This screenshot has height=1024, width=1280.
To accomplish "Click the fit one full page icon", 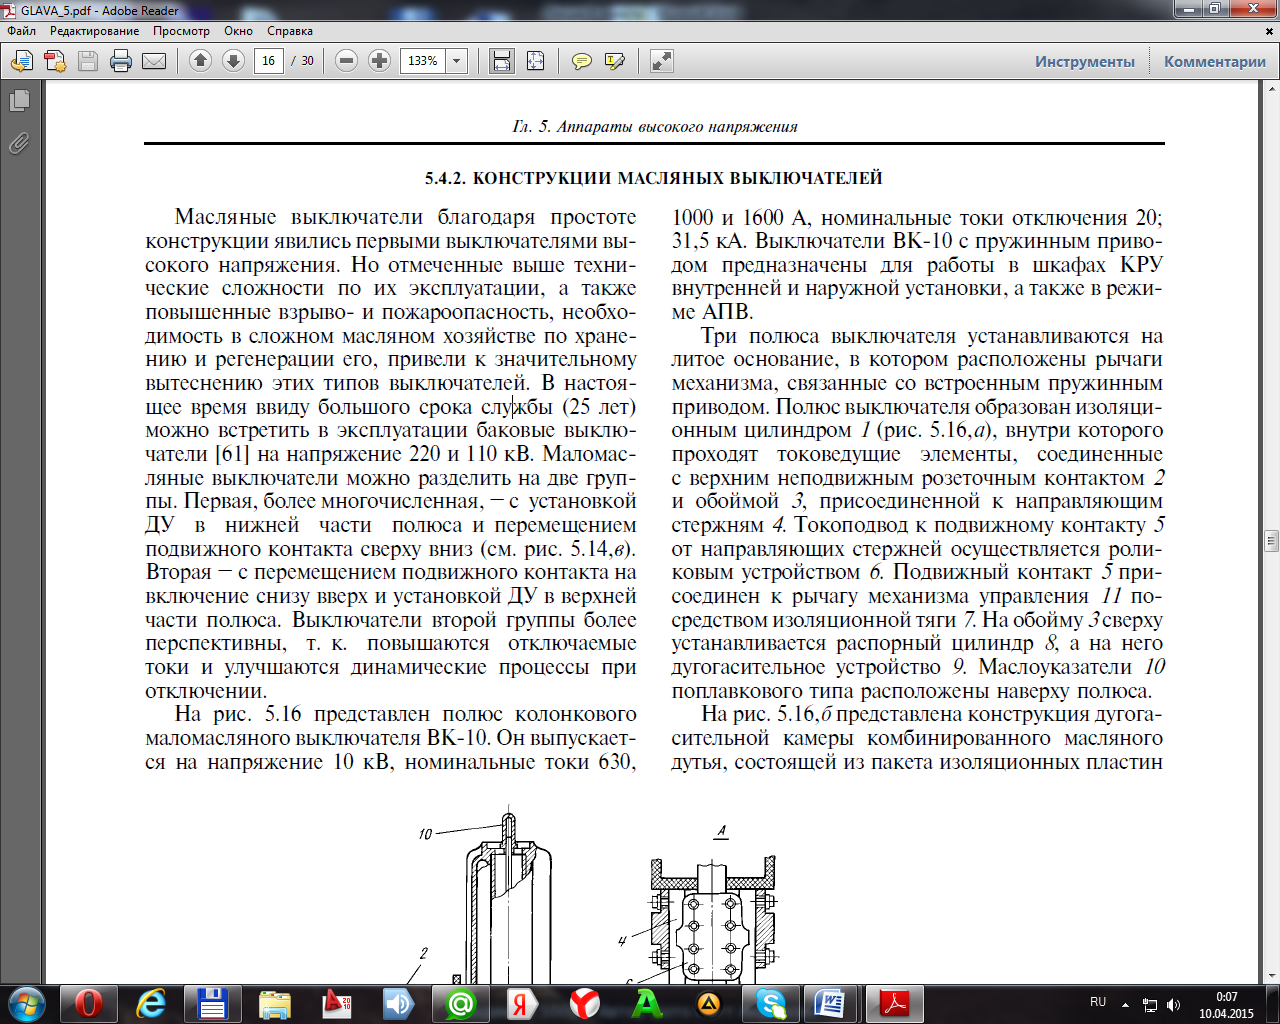I will [535, 61].
